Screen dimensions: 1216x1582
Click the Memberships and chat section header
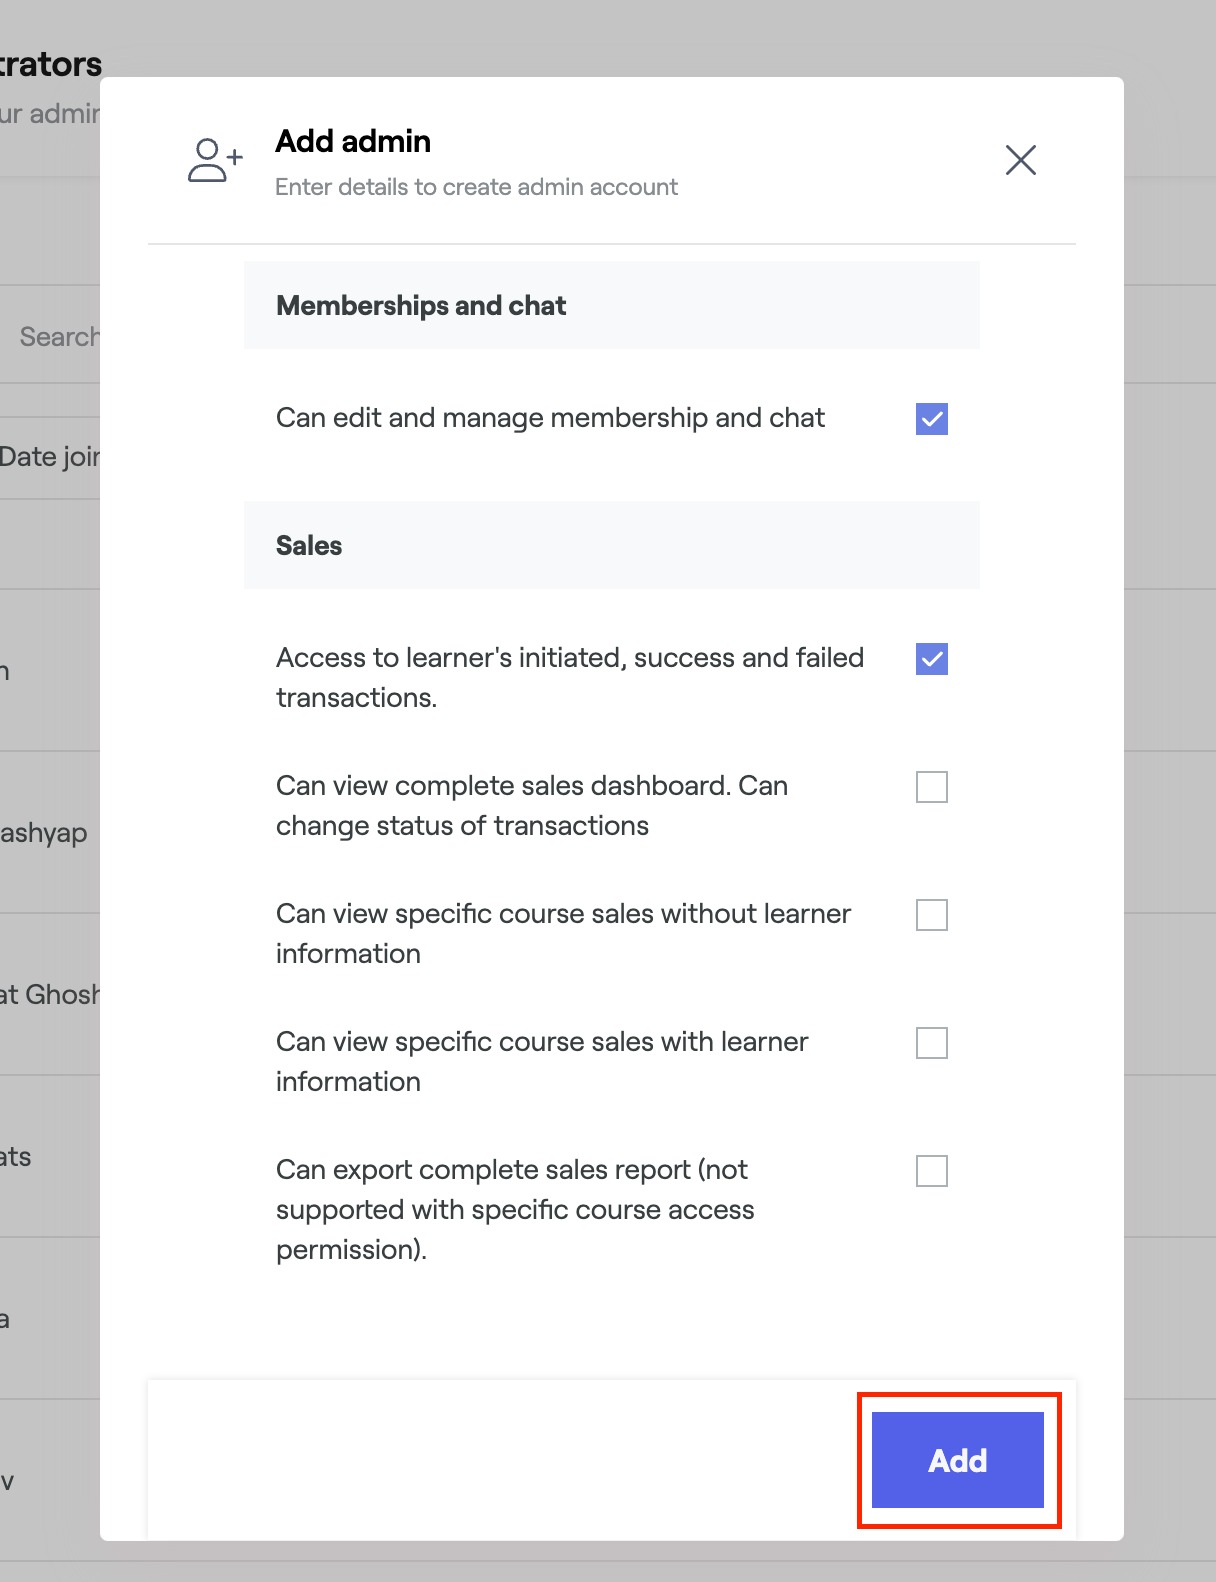point(421,306)
